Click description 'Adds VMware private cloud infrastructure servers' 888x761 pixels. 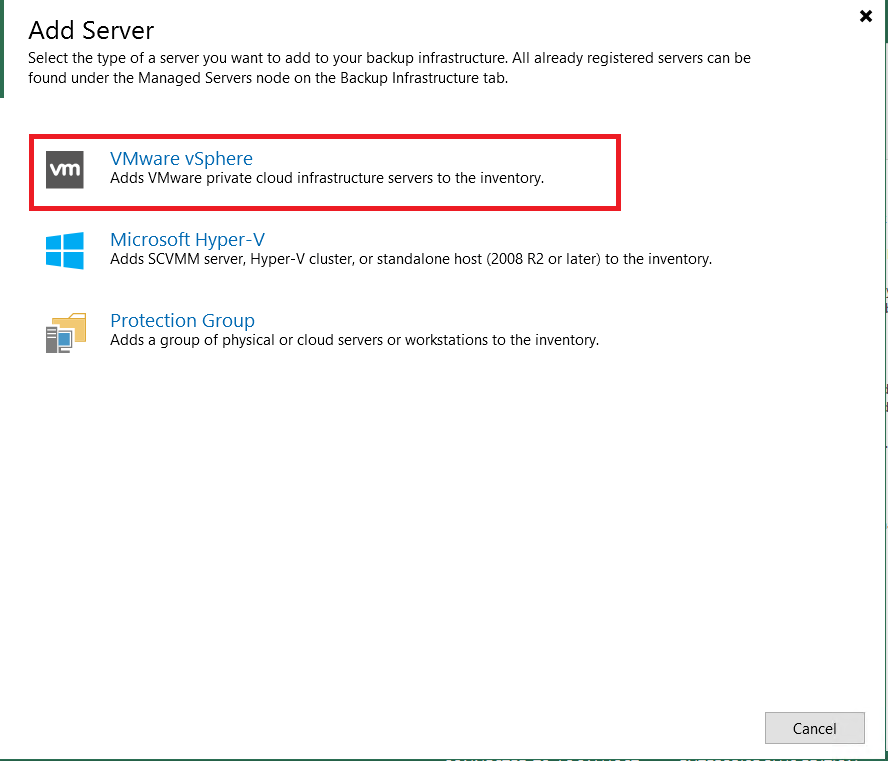[x=327, y=178]
